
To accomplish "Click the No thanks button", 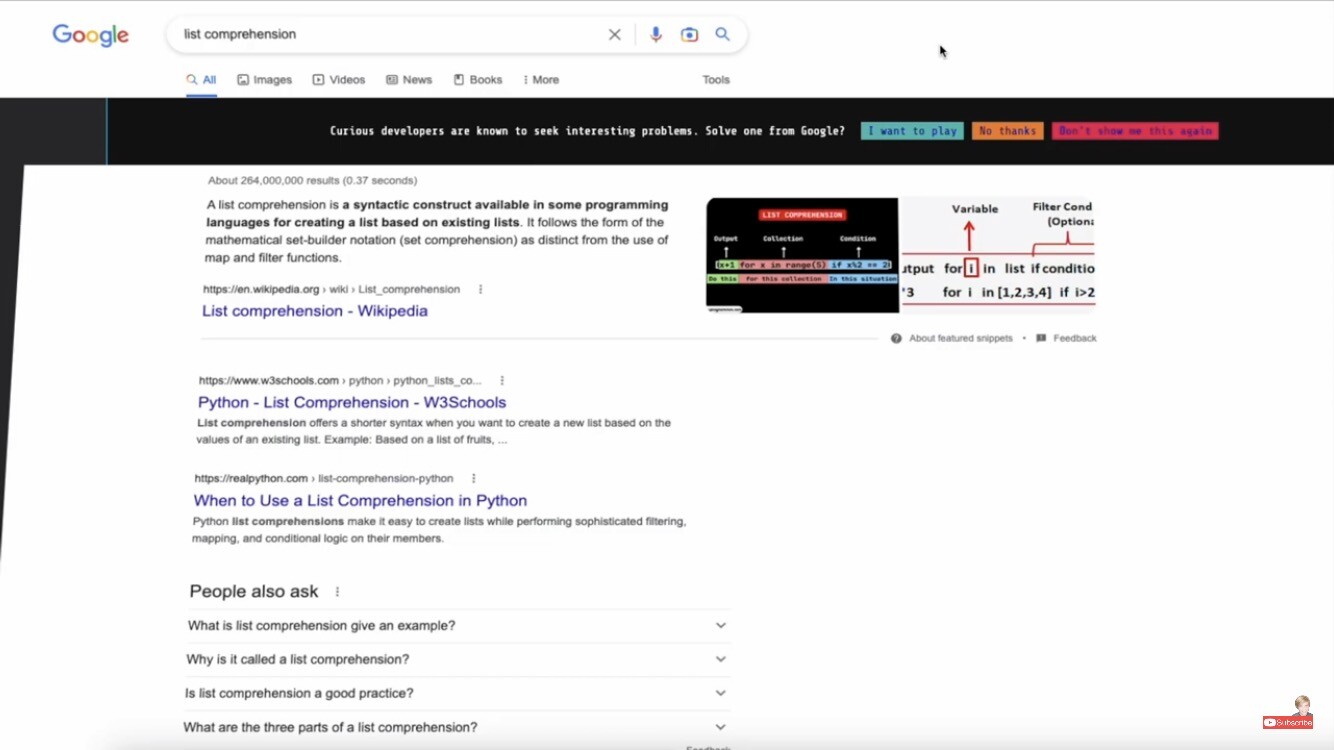I will click(1007, 131).
